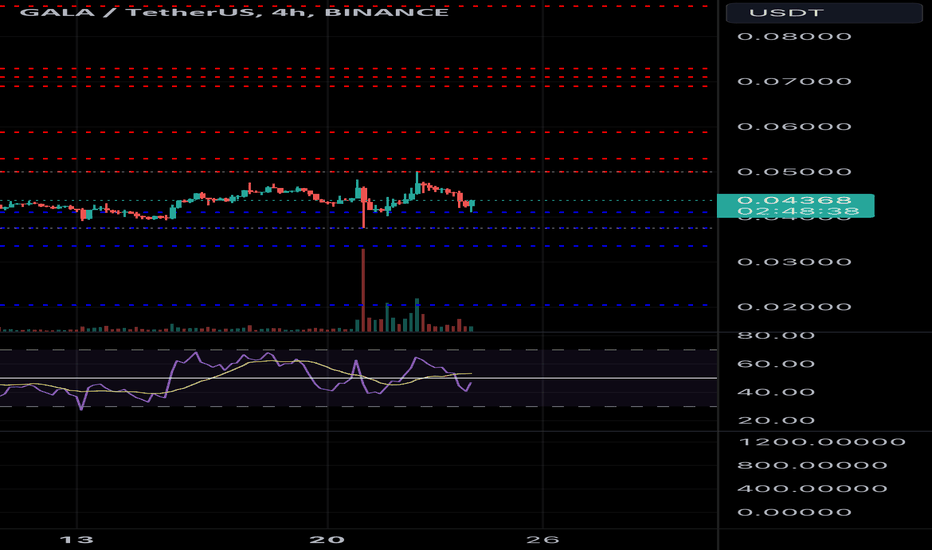Click the 0.07000 price axis label
932x550 pixels.
794,81
